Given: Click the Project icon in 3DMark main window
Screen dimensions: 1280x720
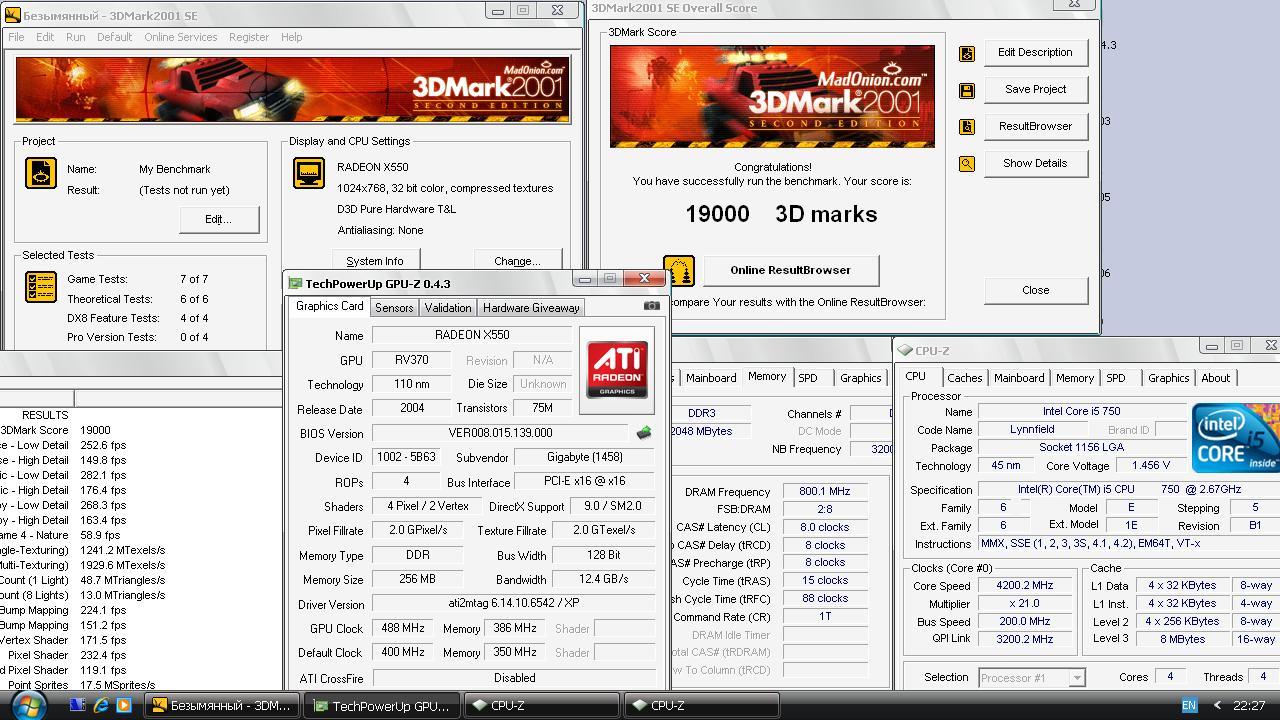Looking at the screenshot, I should click(x=41, y=173).
